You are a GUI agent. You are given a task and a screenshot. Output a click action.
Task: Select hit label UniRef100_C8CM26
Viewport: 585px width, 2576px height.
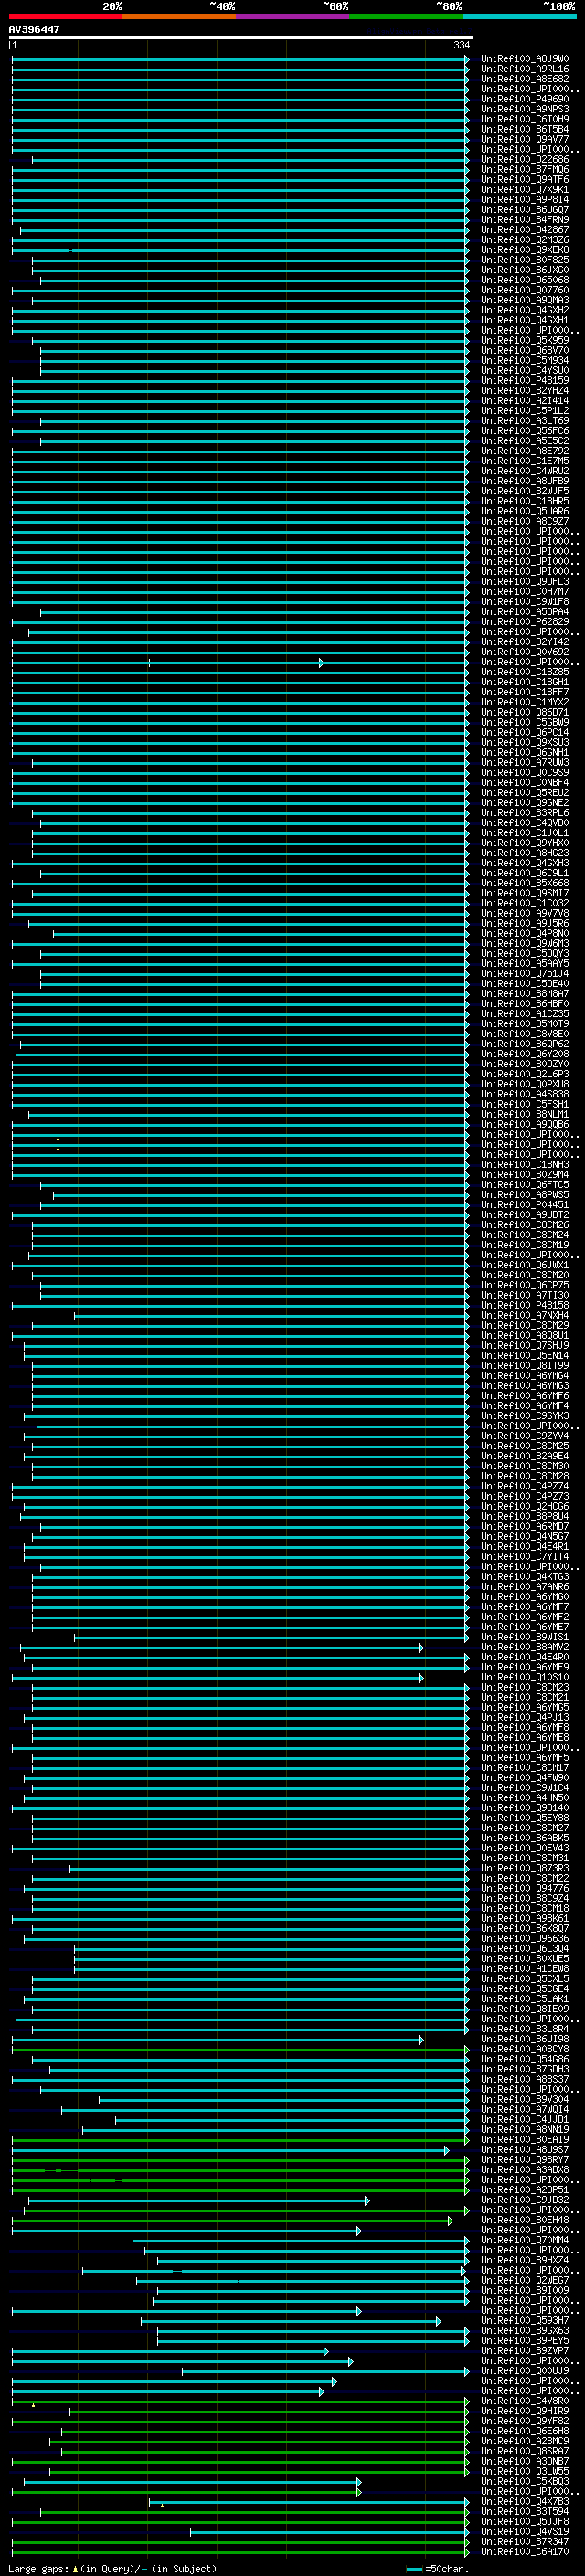tap(525, 1225)
